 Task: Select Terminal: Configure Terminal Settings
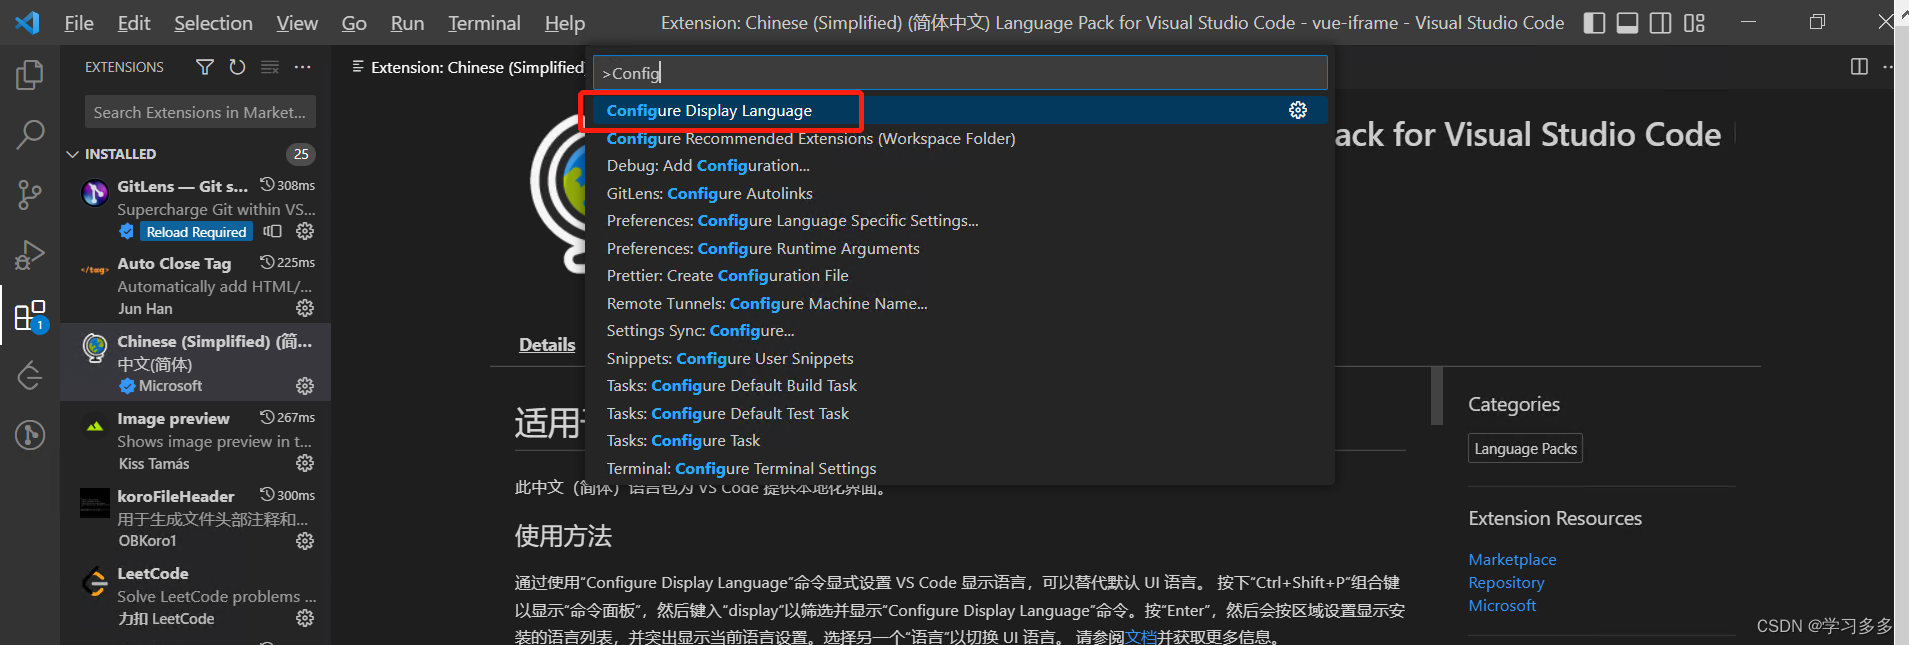click(960, 468)
